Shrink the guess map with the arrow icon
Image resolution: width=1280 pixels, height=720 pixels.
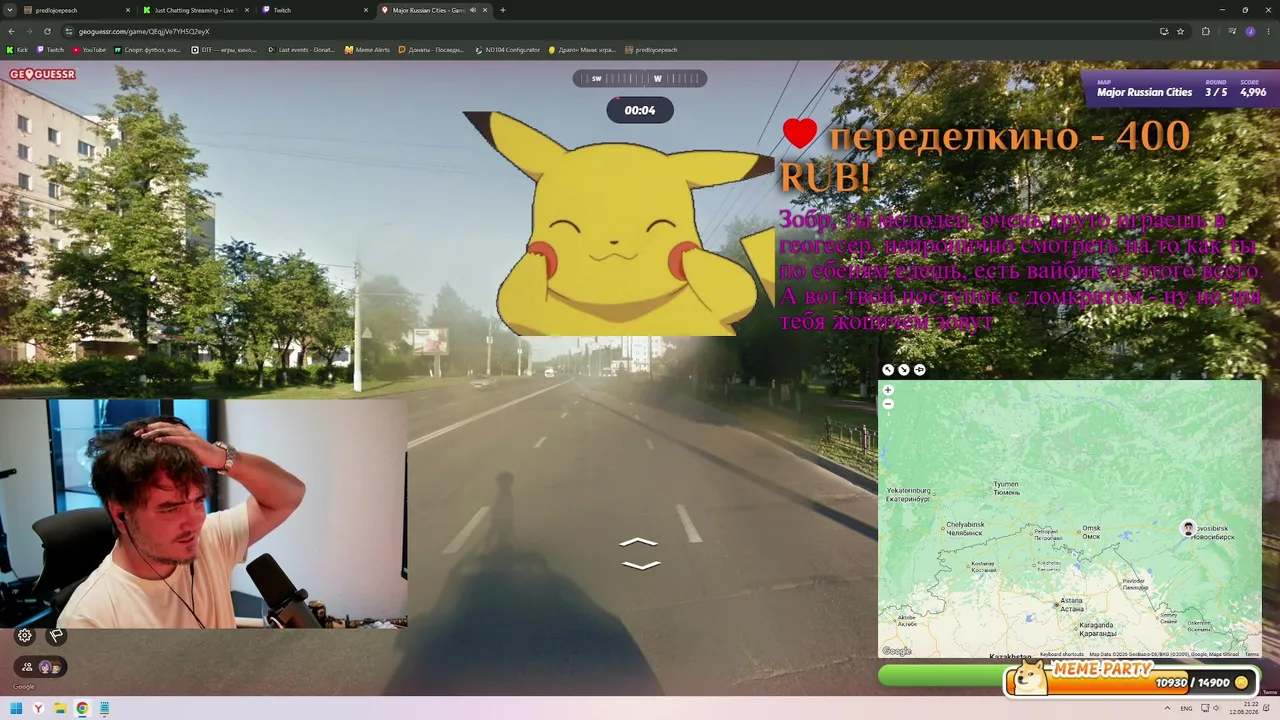[x=904, y=370]
